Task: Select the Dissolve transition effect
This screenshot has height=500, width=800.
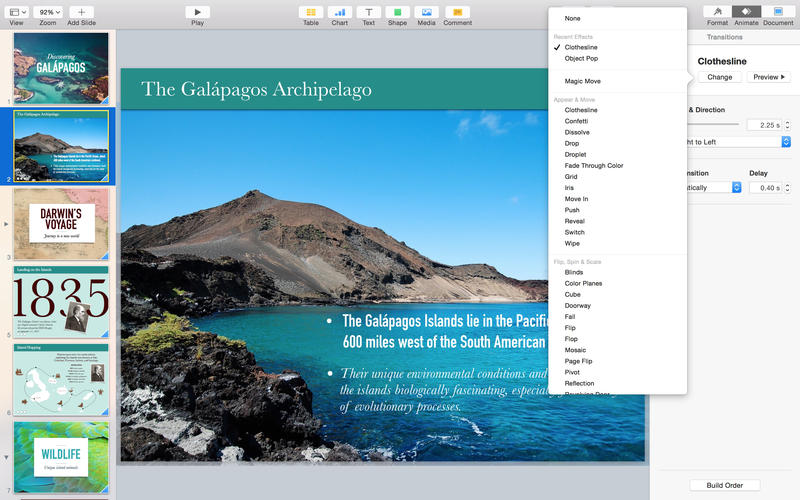Action: pyautogui.click(x=577, y=132)
